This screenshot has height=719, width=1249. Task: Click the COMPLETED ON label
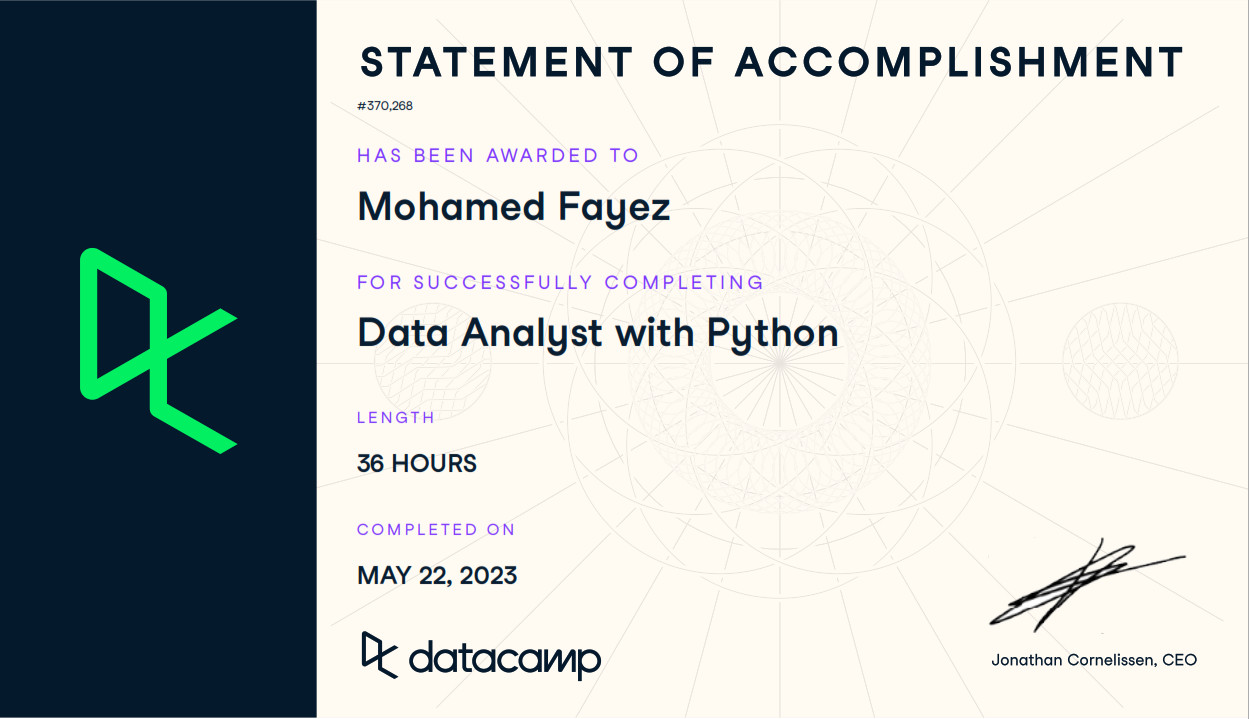coord(436,529)
